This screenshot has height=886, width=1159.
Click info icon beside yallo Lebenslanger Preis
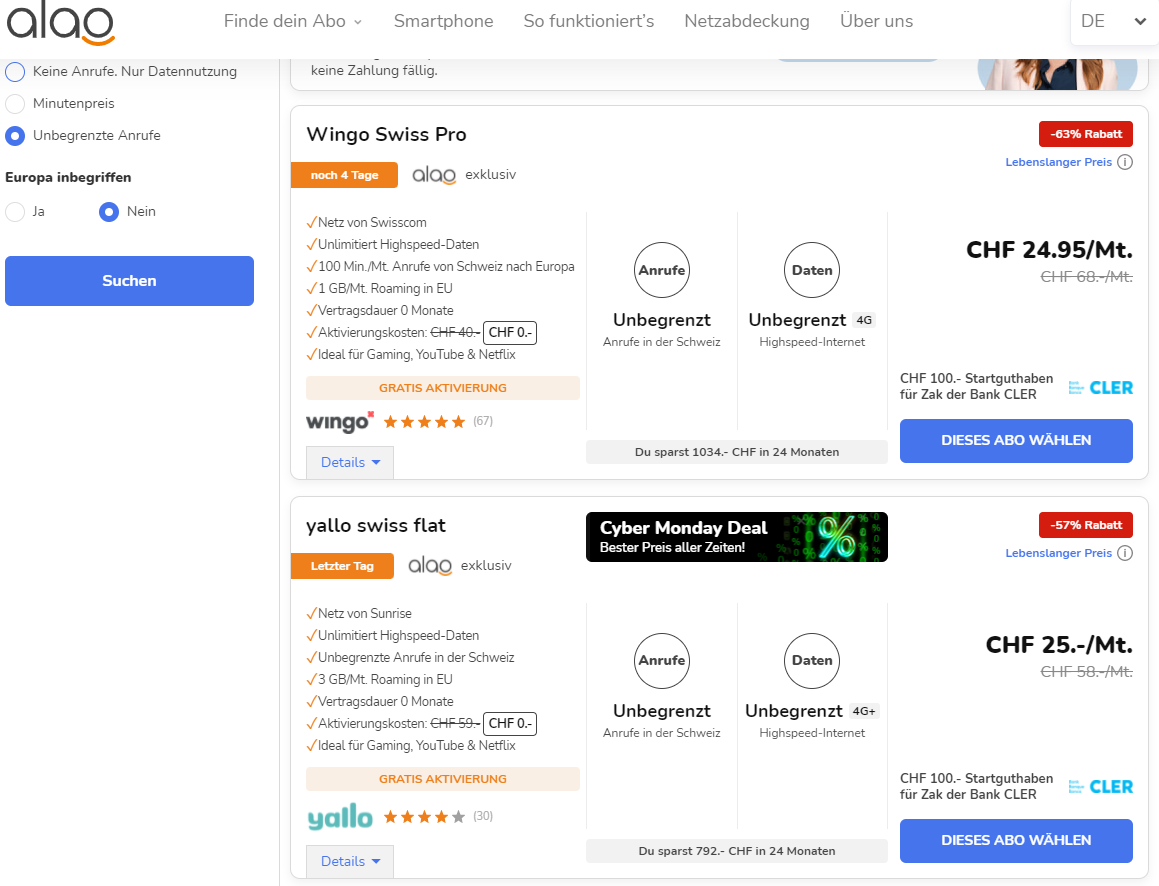click(1124, 553)
